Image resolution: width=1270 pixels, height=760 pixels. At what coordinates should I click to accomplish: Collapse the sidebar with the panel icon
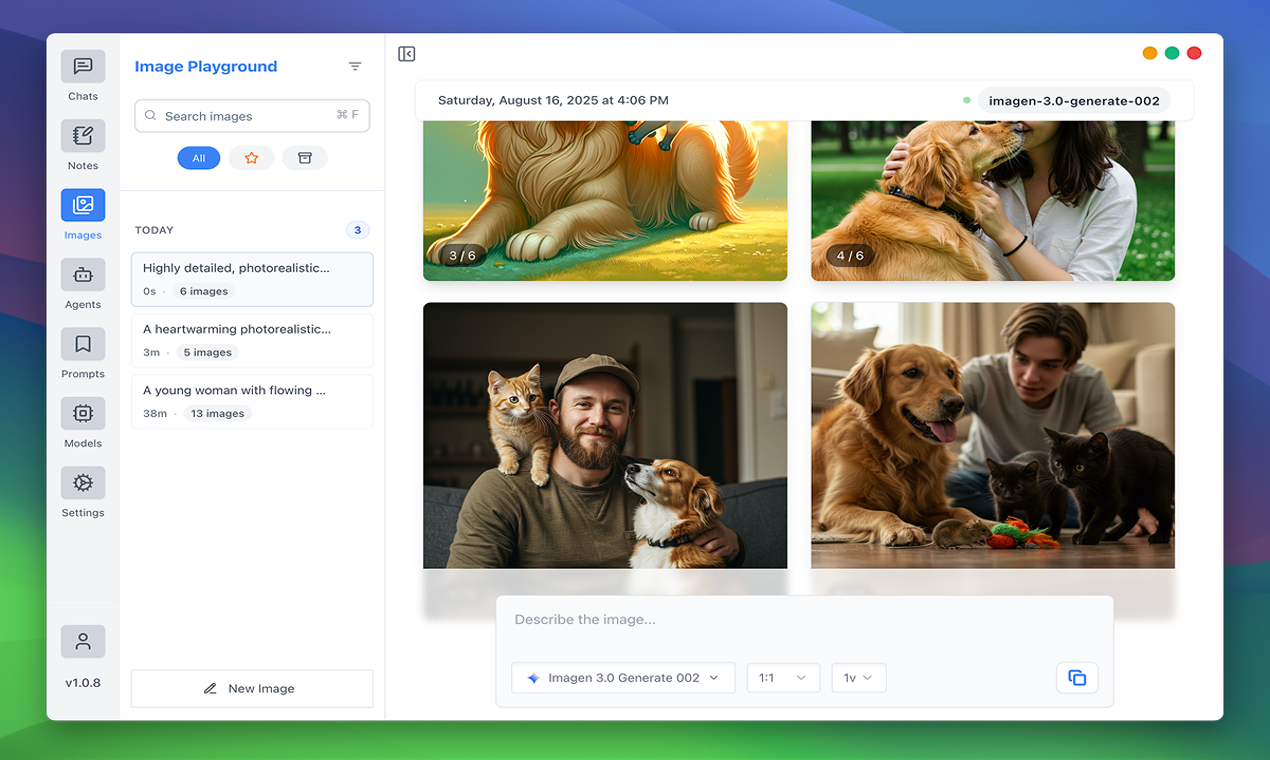click(x=406, y=53)
